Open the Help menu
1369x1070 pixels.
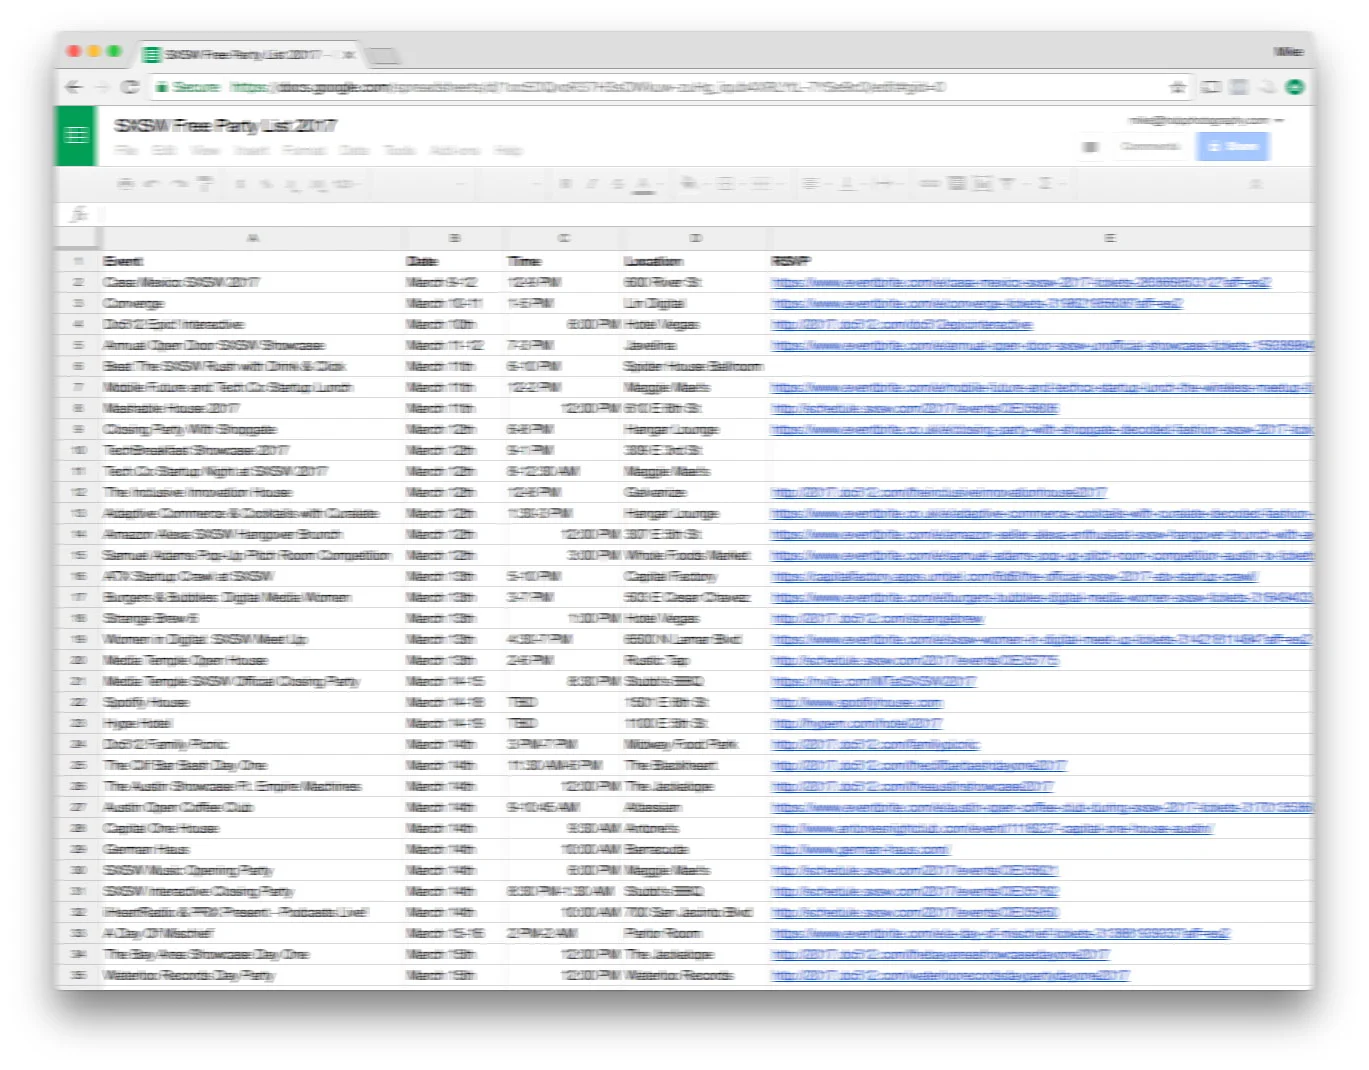(x=509, y=150)
